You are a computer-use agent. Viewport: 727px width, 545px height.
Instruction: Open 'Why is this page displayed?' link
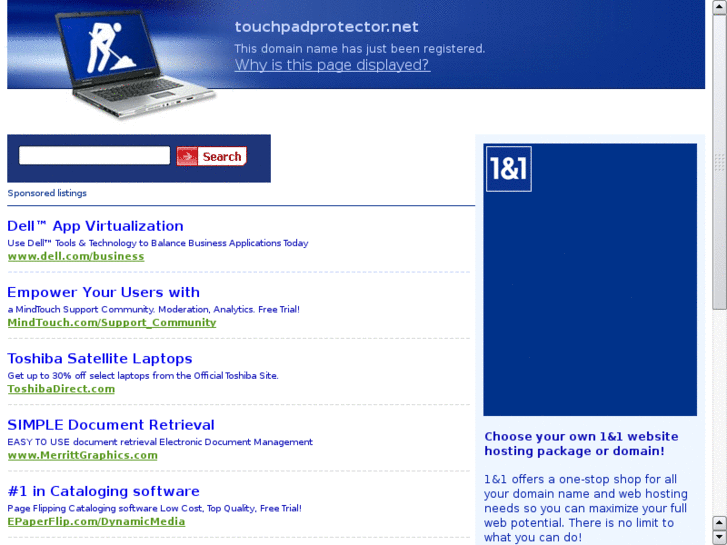click(332, 65)
